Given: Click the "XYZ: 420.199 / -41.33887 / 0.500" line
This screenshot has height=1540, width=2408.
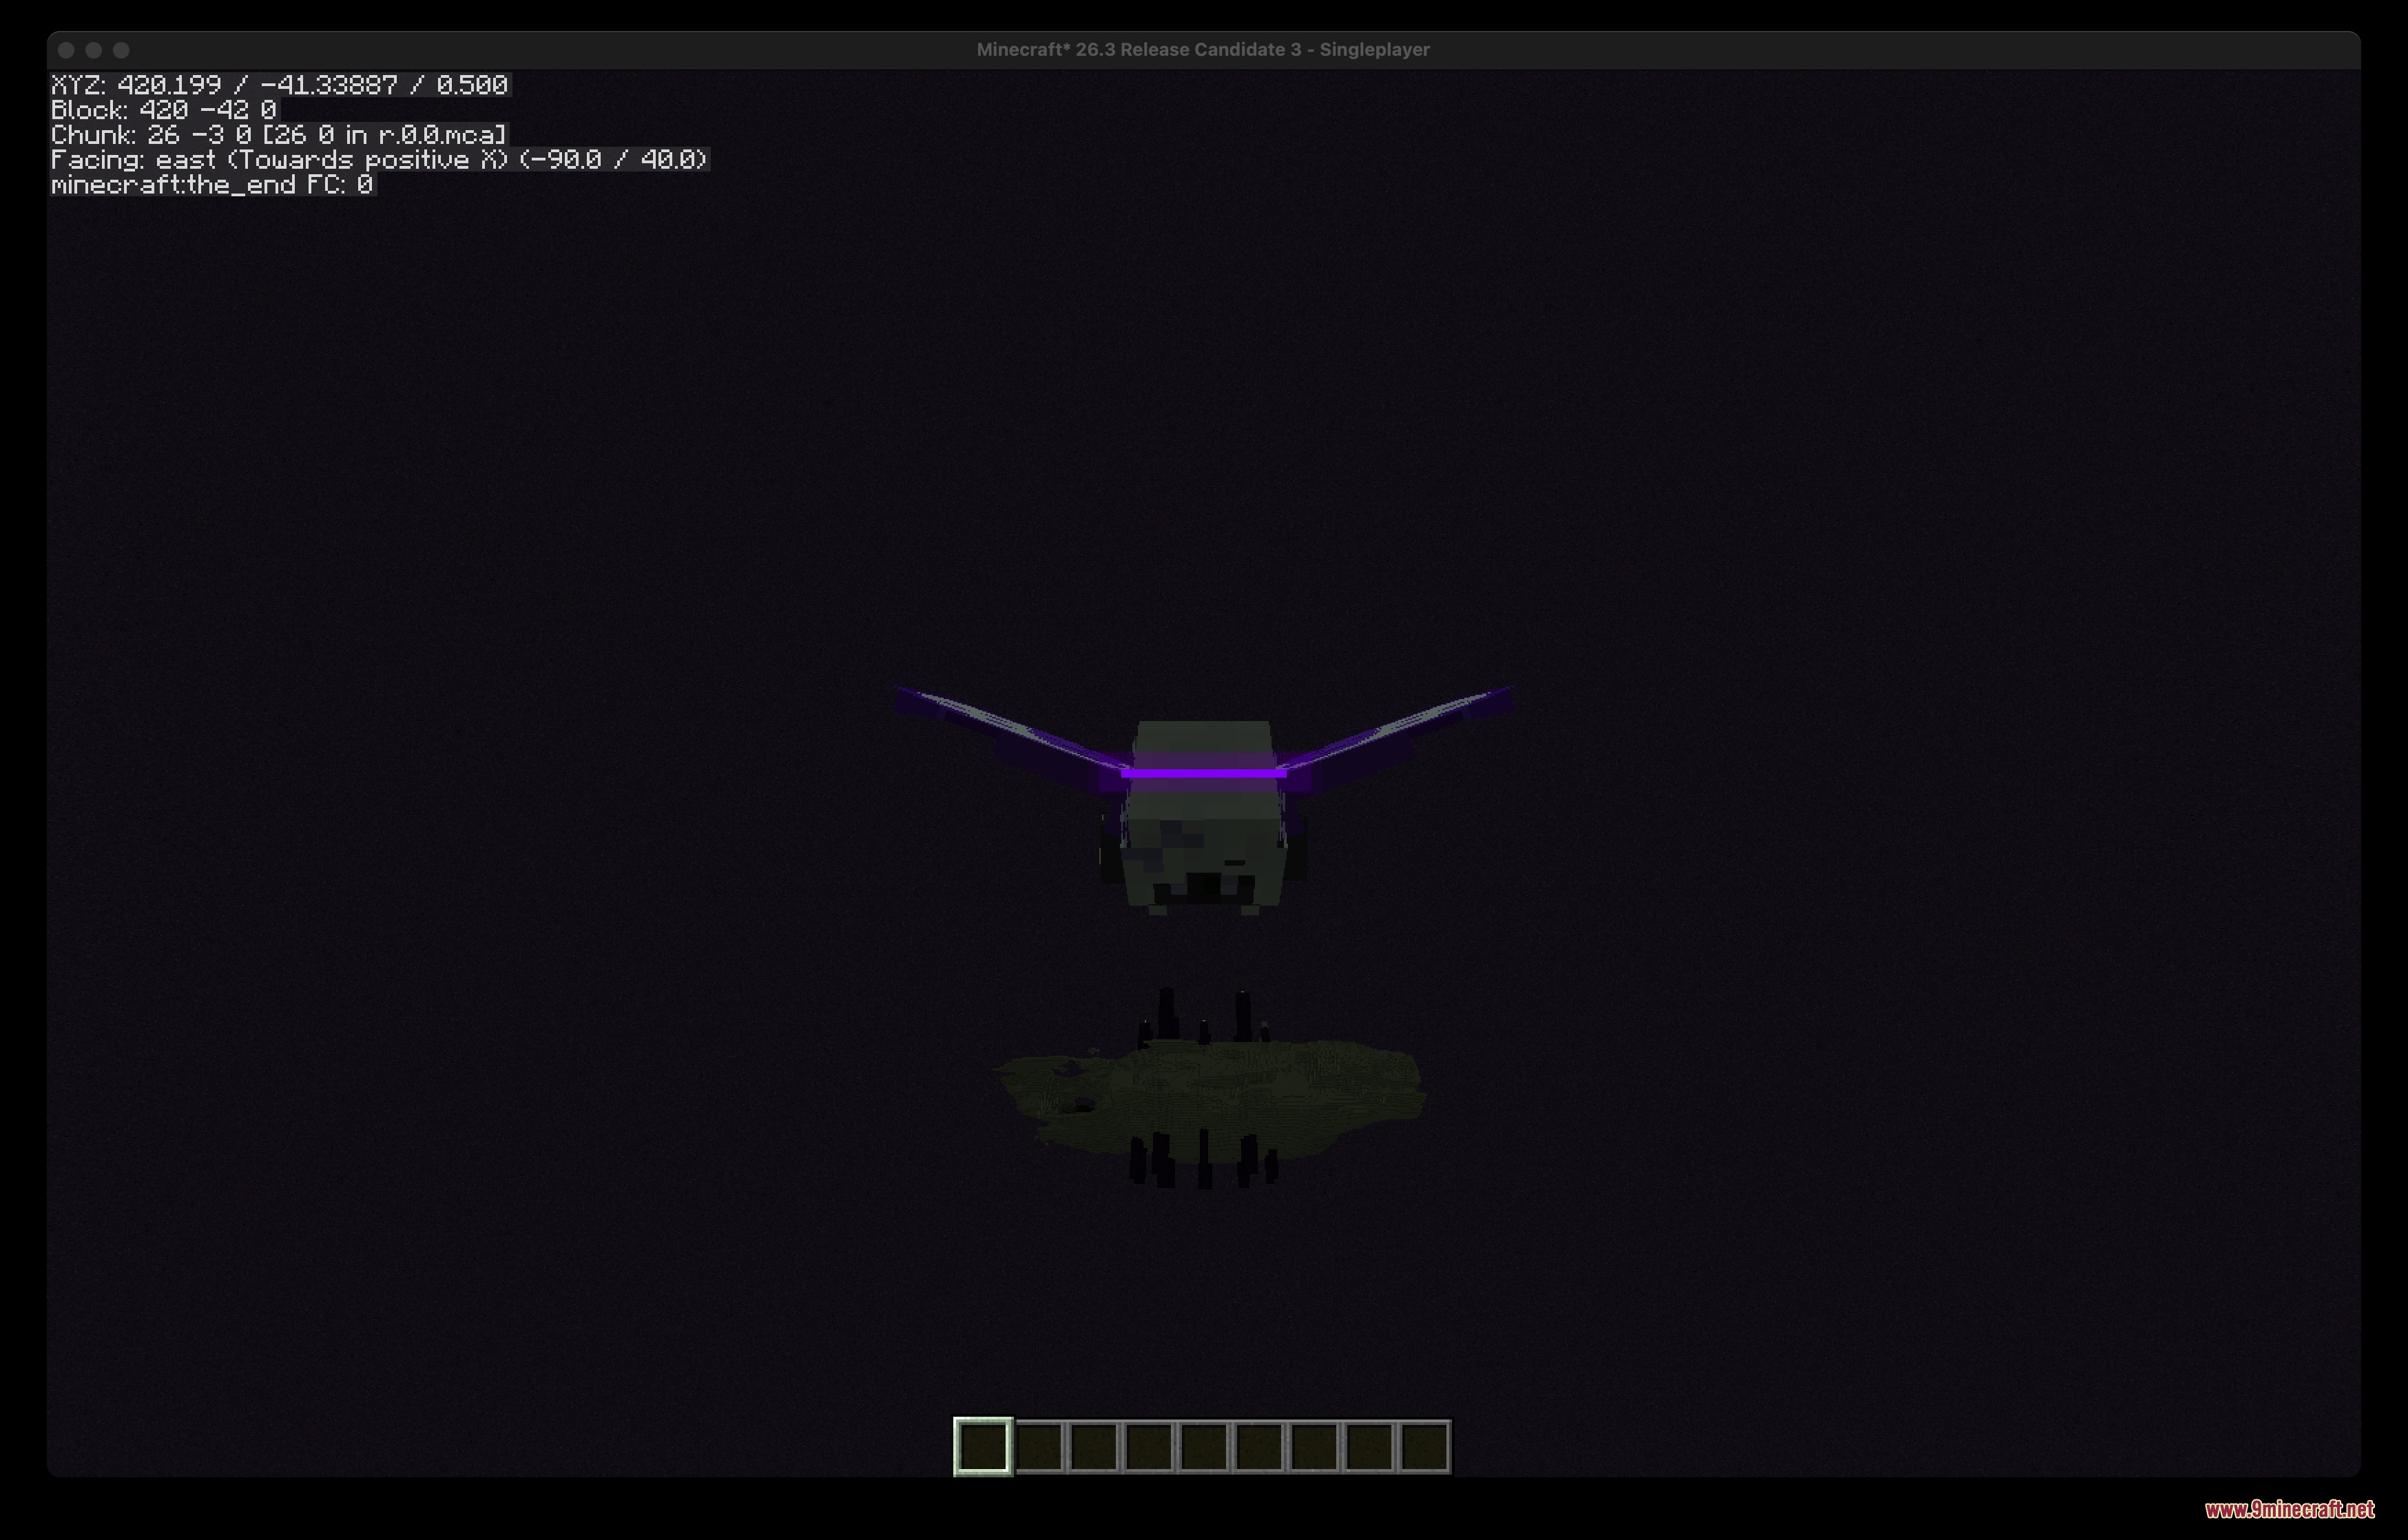Looking at the screenshot, I should point(280,85).
